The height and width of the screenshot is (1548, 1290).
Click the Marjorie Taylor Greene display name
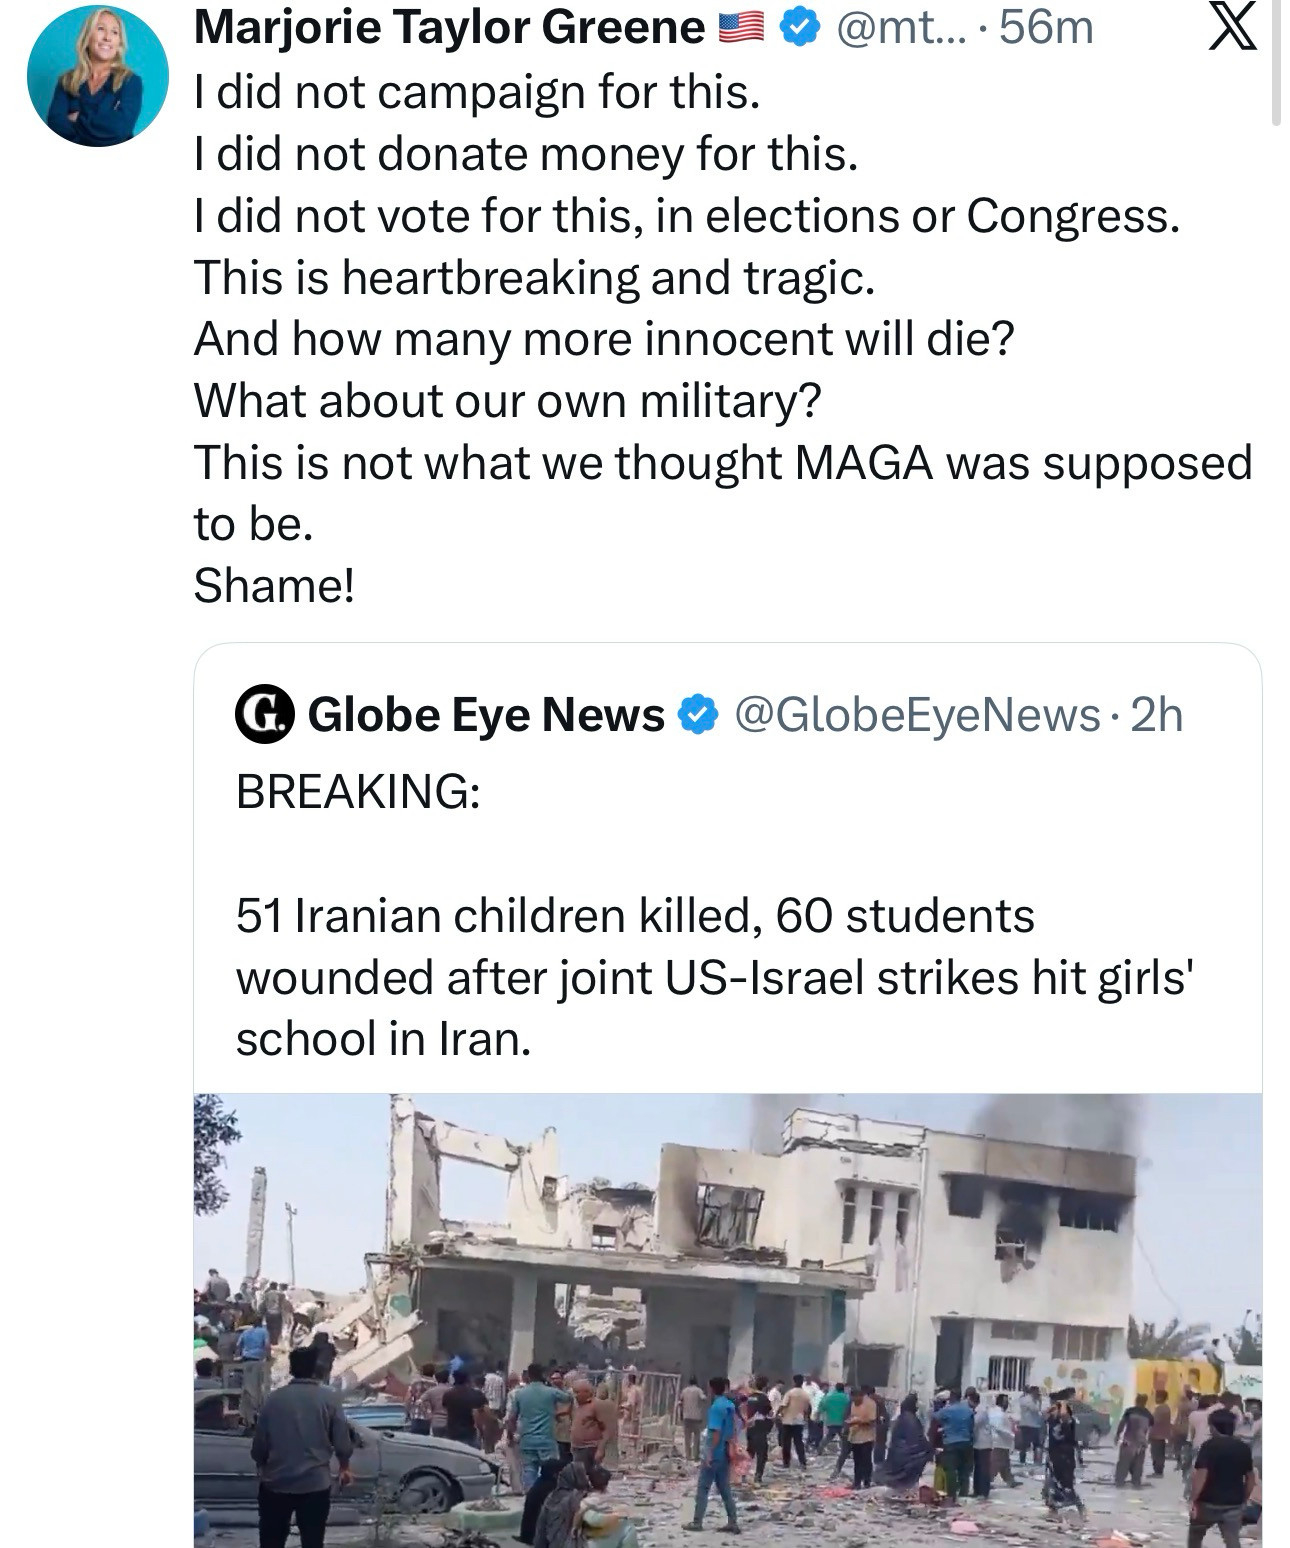pos(450,28)
